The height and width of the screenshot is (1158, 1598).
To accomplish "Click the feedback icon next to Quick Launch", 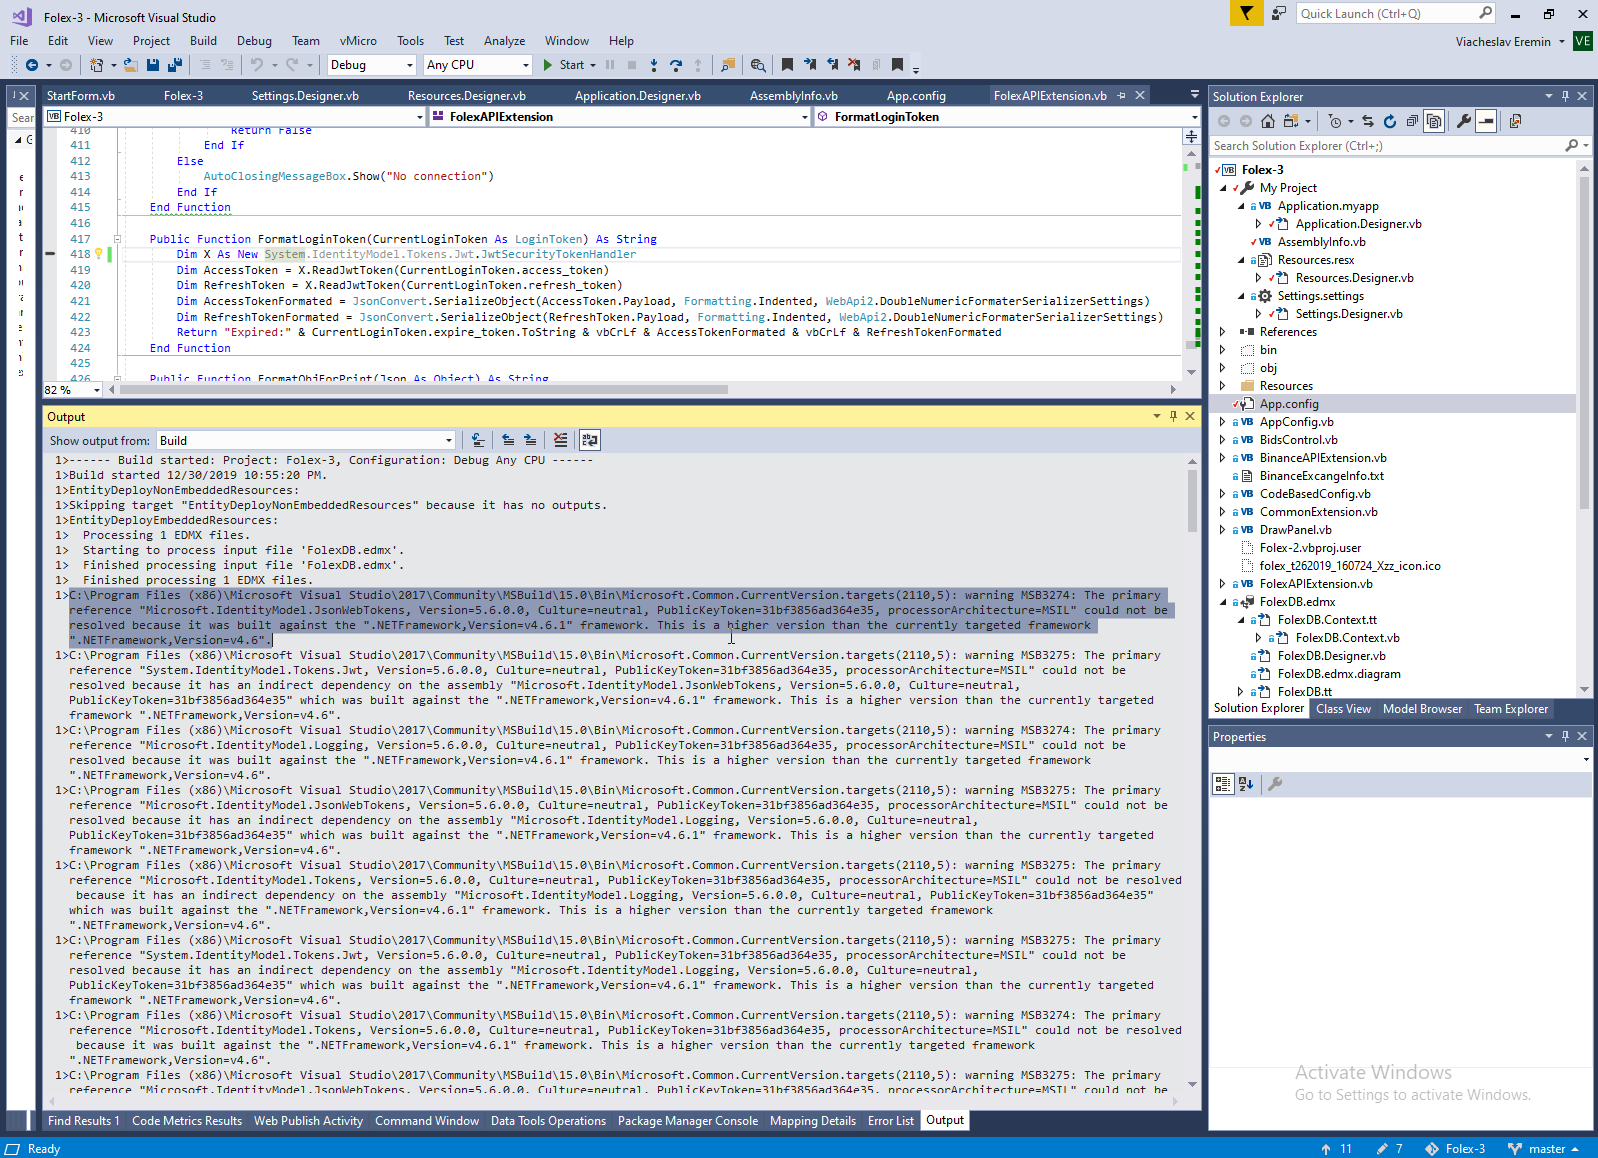I will 1279,13.
